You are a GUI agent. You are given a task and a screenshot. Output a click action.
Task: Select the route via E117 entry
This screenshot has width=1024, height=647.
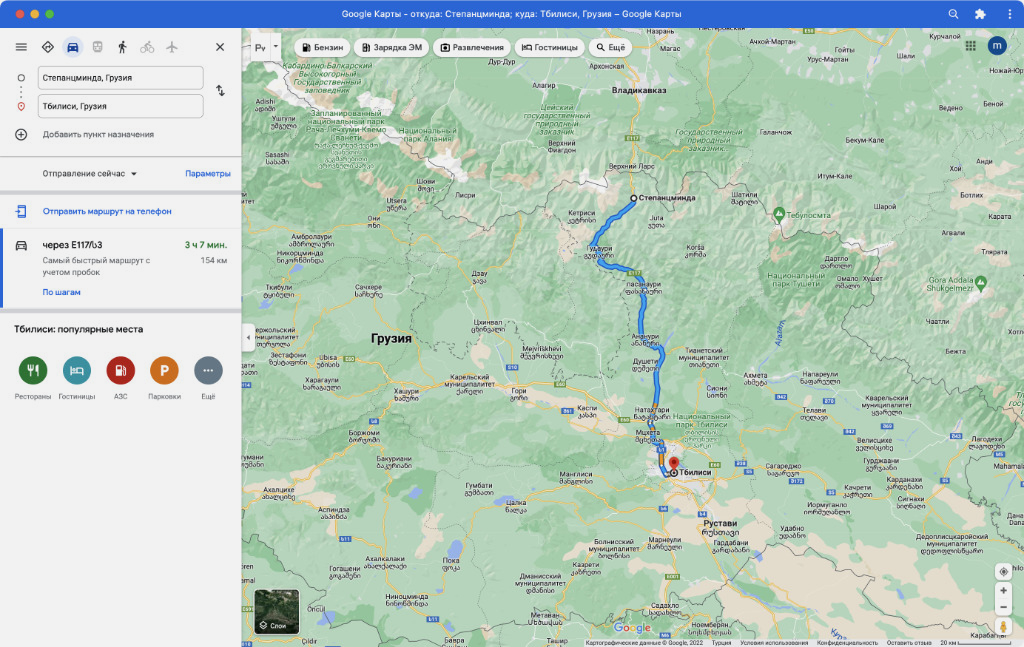tap(121, 268)
